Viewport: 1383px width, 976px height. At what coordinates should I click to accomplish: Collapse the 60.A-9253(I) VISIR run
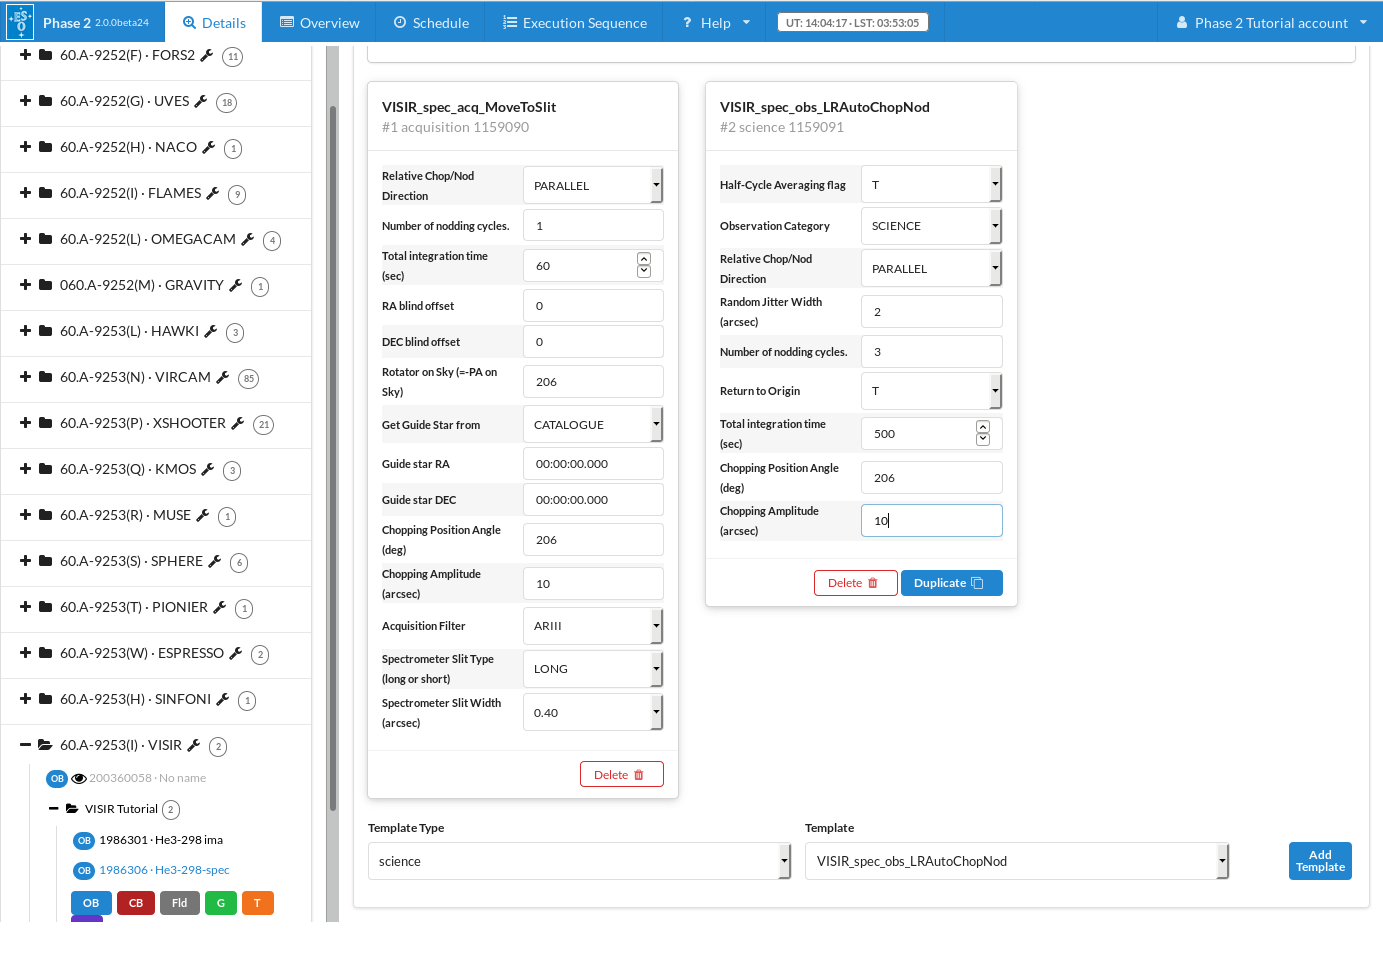[26, 745]
